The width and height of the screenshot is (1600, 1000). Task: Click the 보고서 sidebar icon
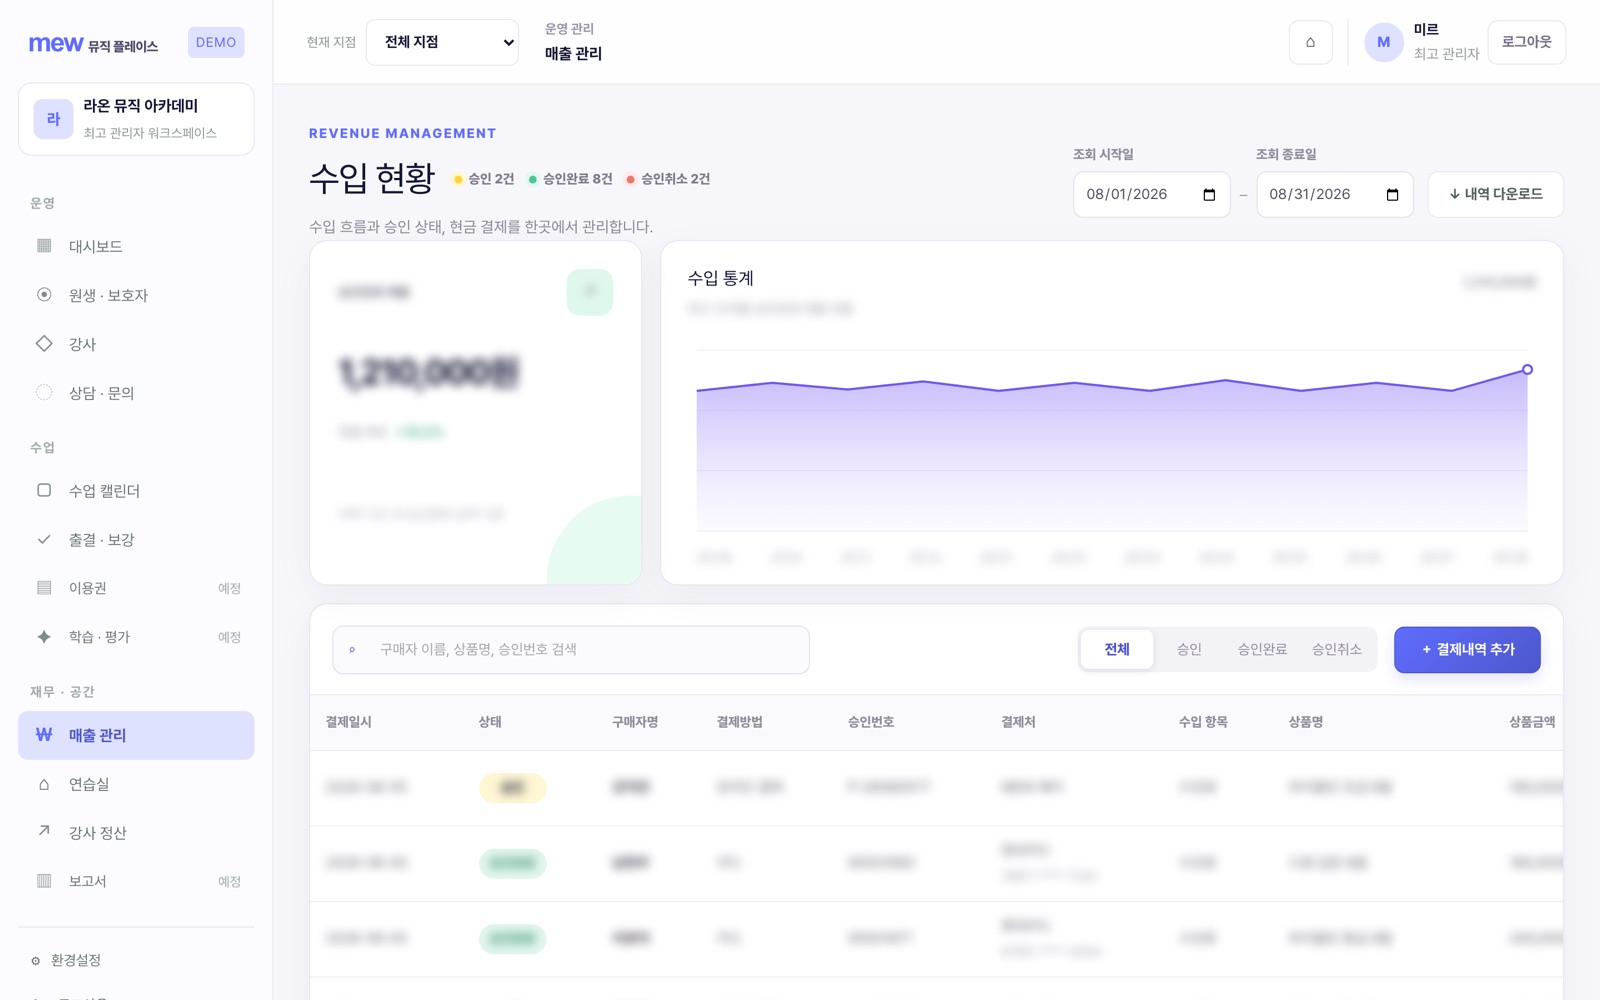pos(44,881)
